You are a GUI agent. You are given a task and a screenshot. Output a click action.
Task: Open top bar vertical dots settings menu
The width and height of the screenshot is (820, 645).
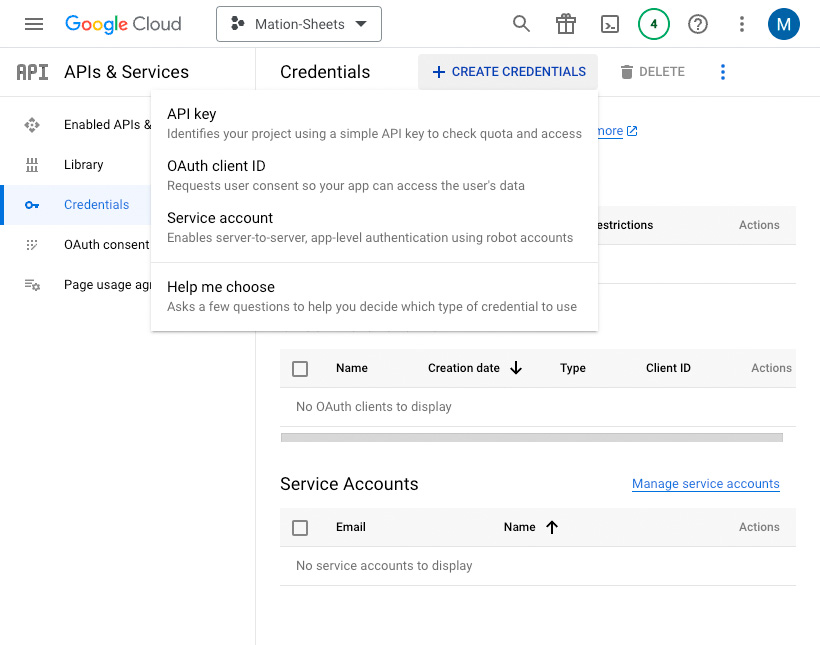[x=742, y=24]
